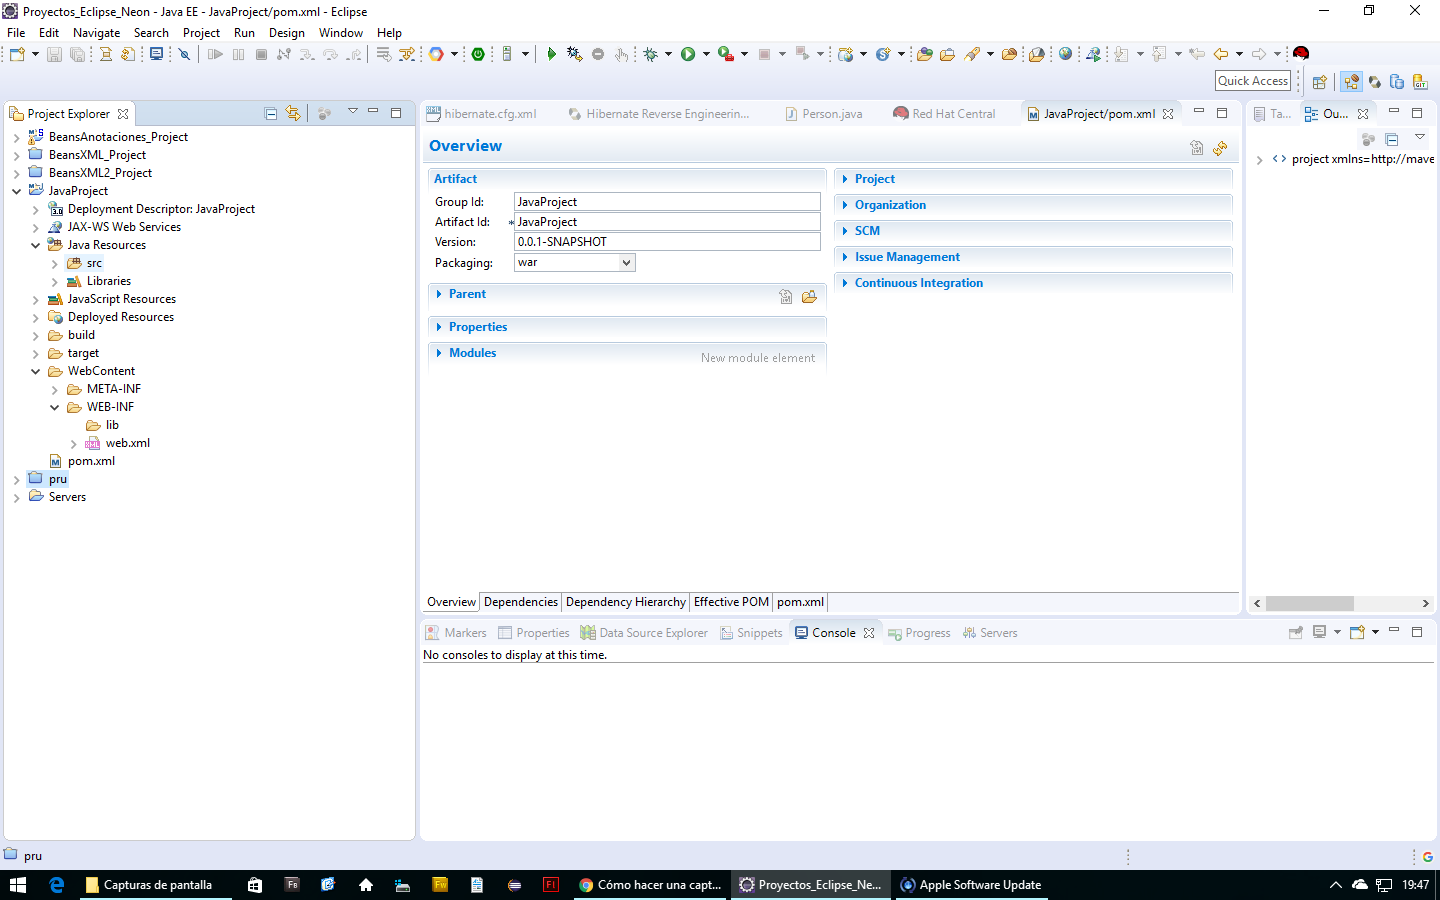Click the Google Cloud Platform toolbar icon
The image size is (1440, 900).
[x=436, y=54]
